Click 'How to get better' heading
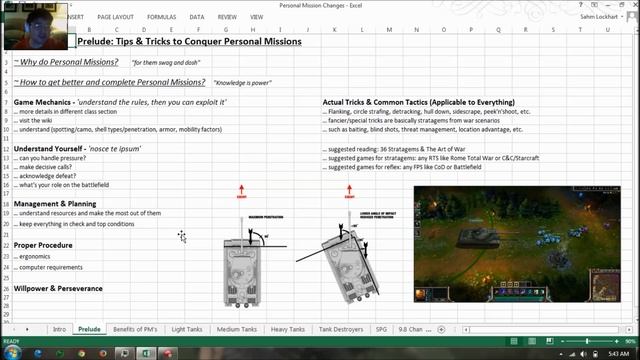The image size is (640, 360). tap(109, 82)
